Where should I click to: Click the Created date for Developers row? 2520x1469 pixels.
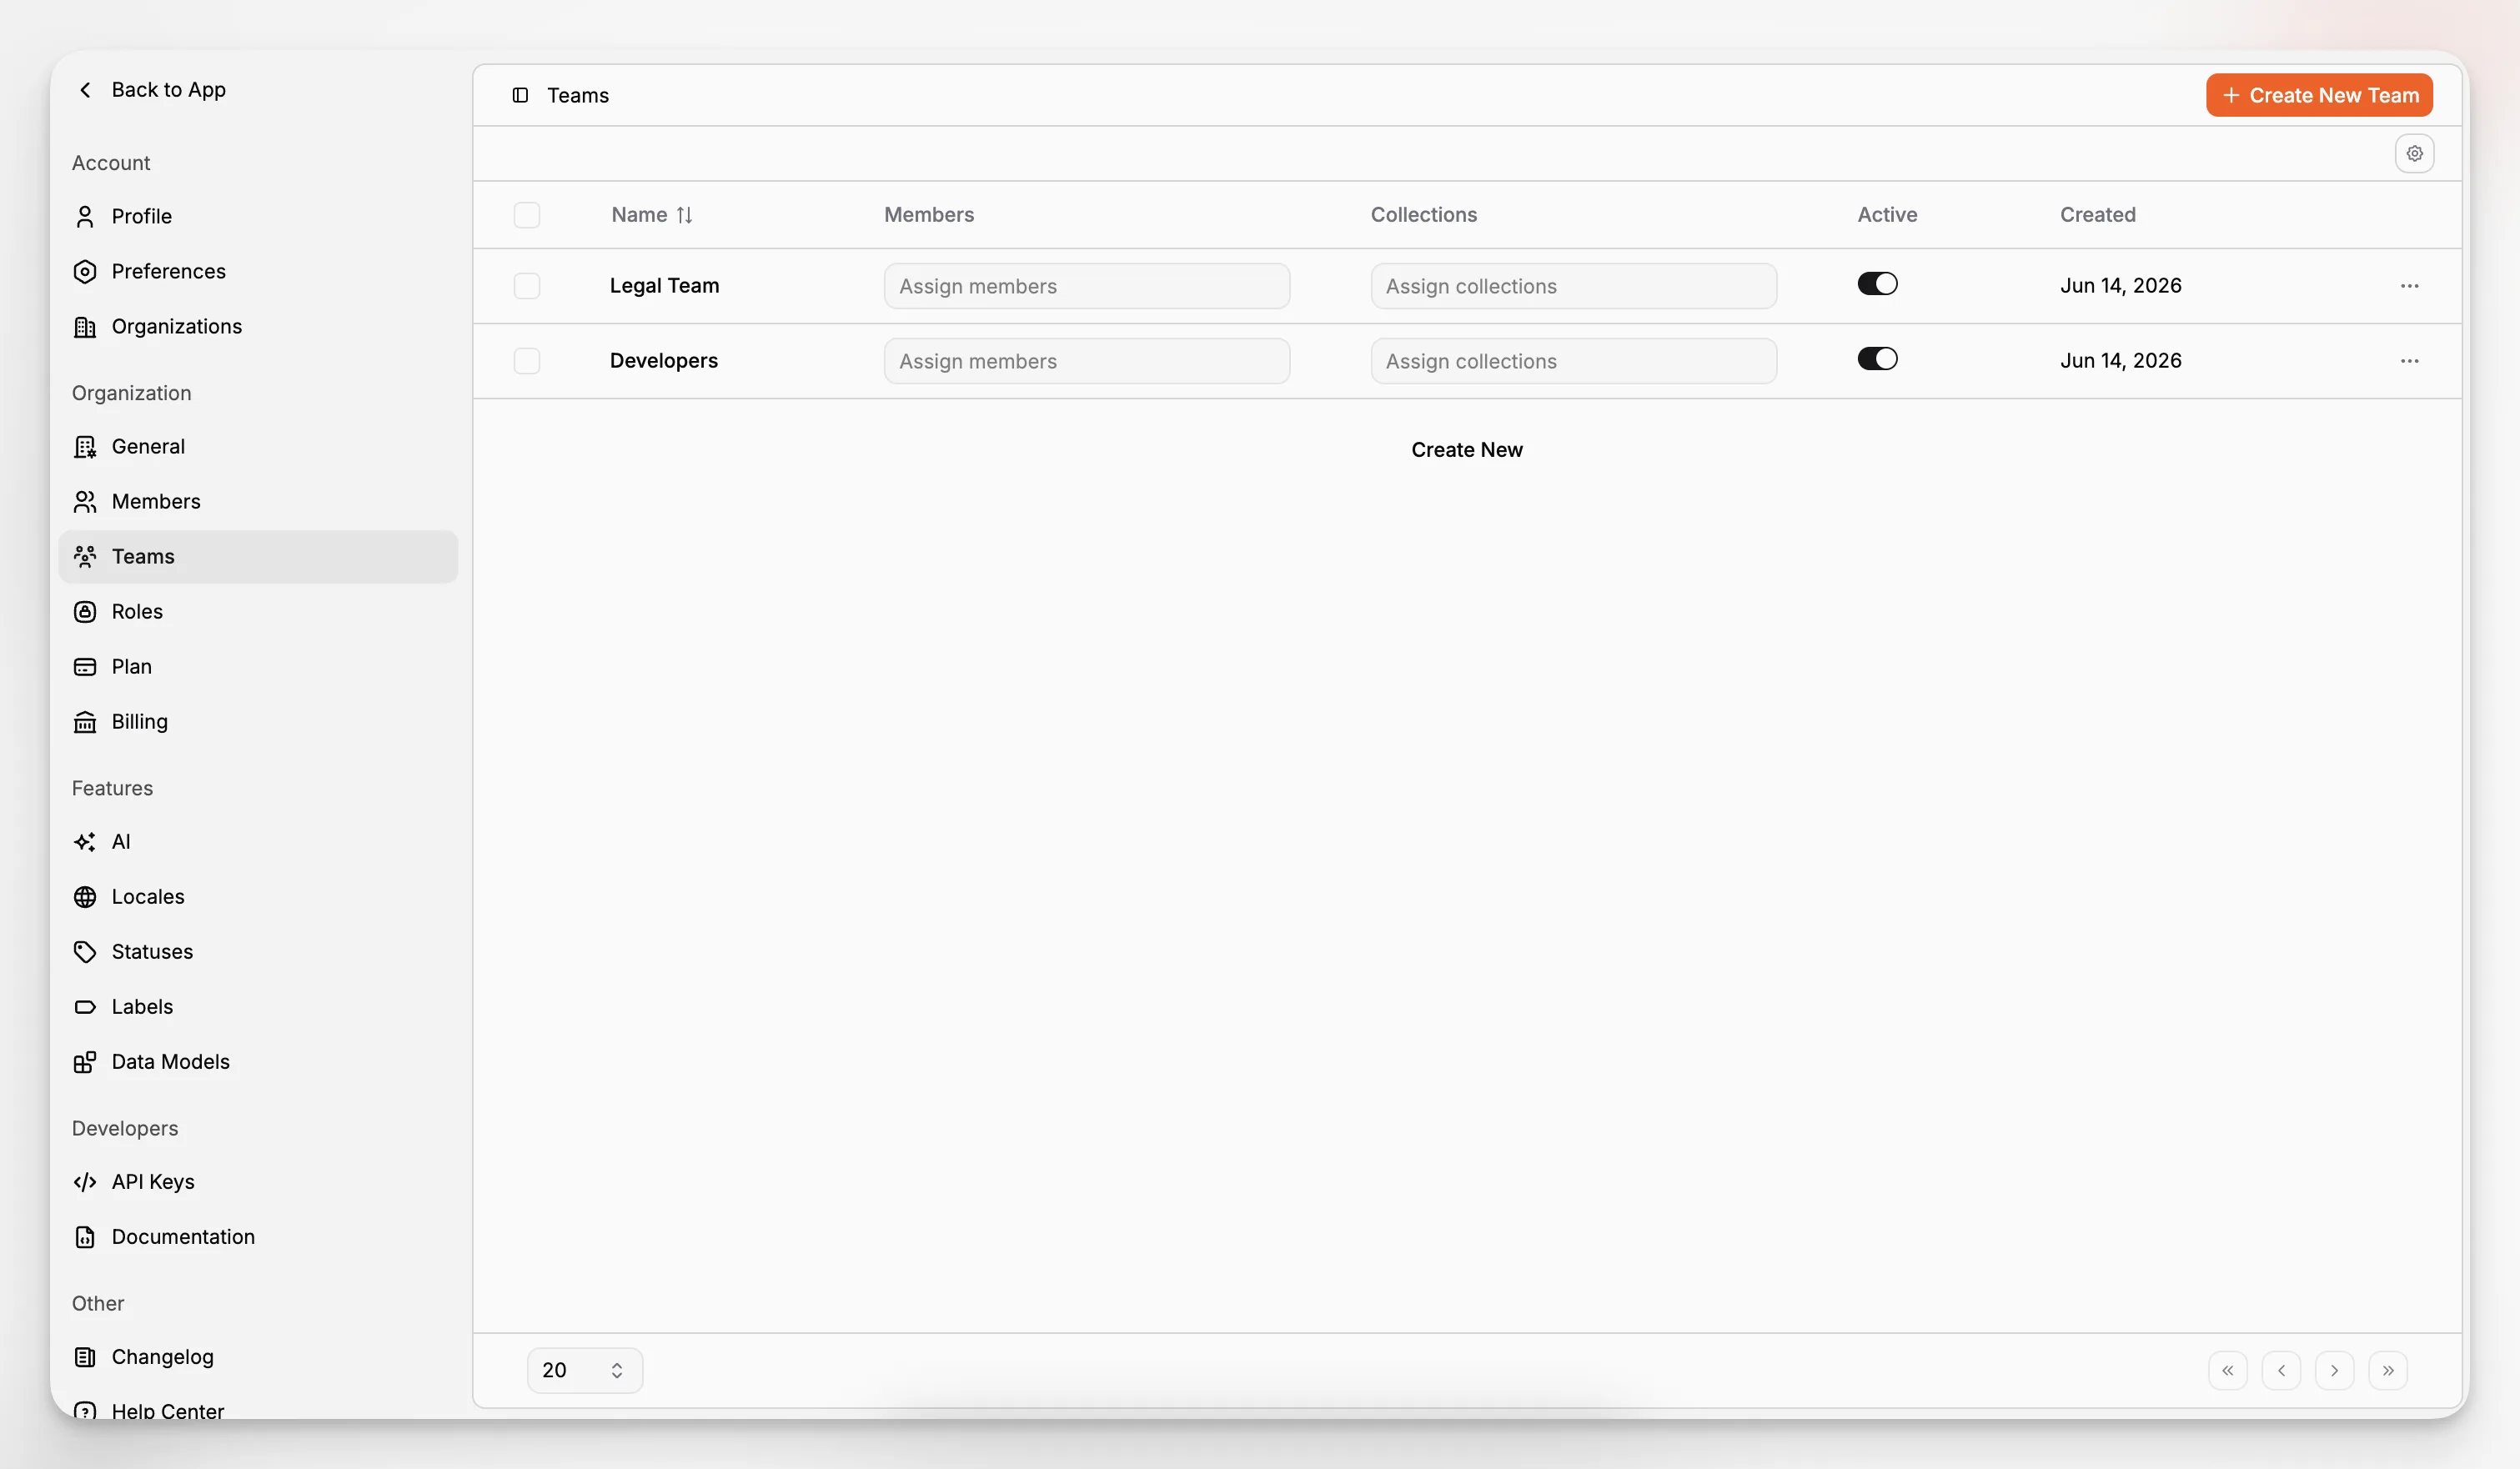(x=2120, y=361)
